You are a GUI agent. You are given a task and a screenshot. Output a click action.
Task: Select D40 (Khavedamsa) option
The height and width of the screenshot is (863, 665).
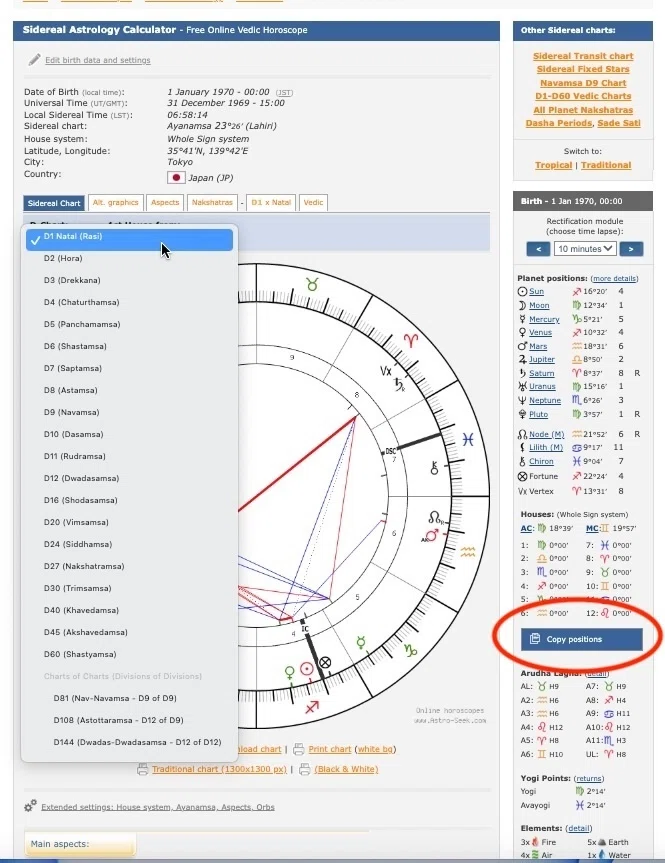pos(129,610)
